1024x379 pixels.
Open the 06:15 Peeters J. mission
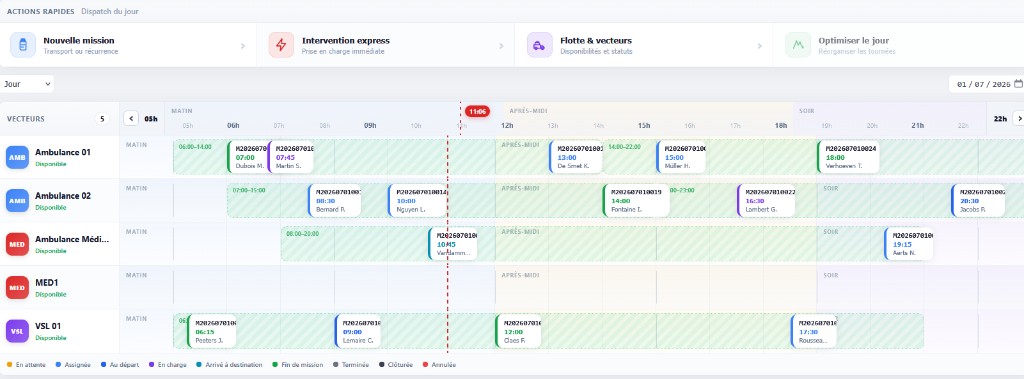212,331
